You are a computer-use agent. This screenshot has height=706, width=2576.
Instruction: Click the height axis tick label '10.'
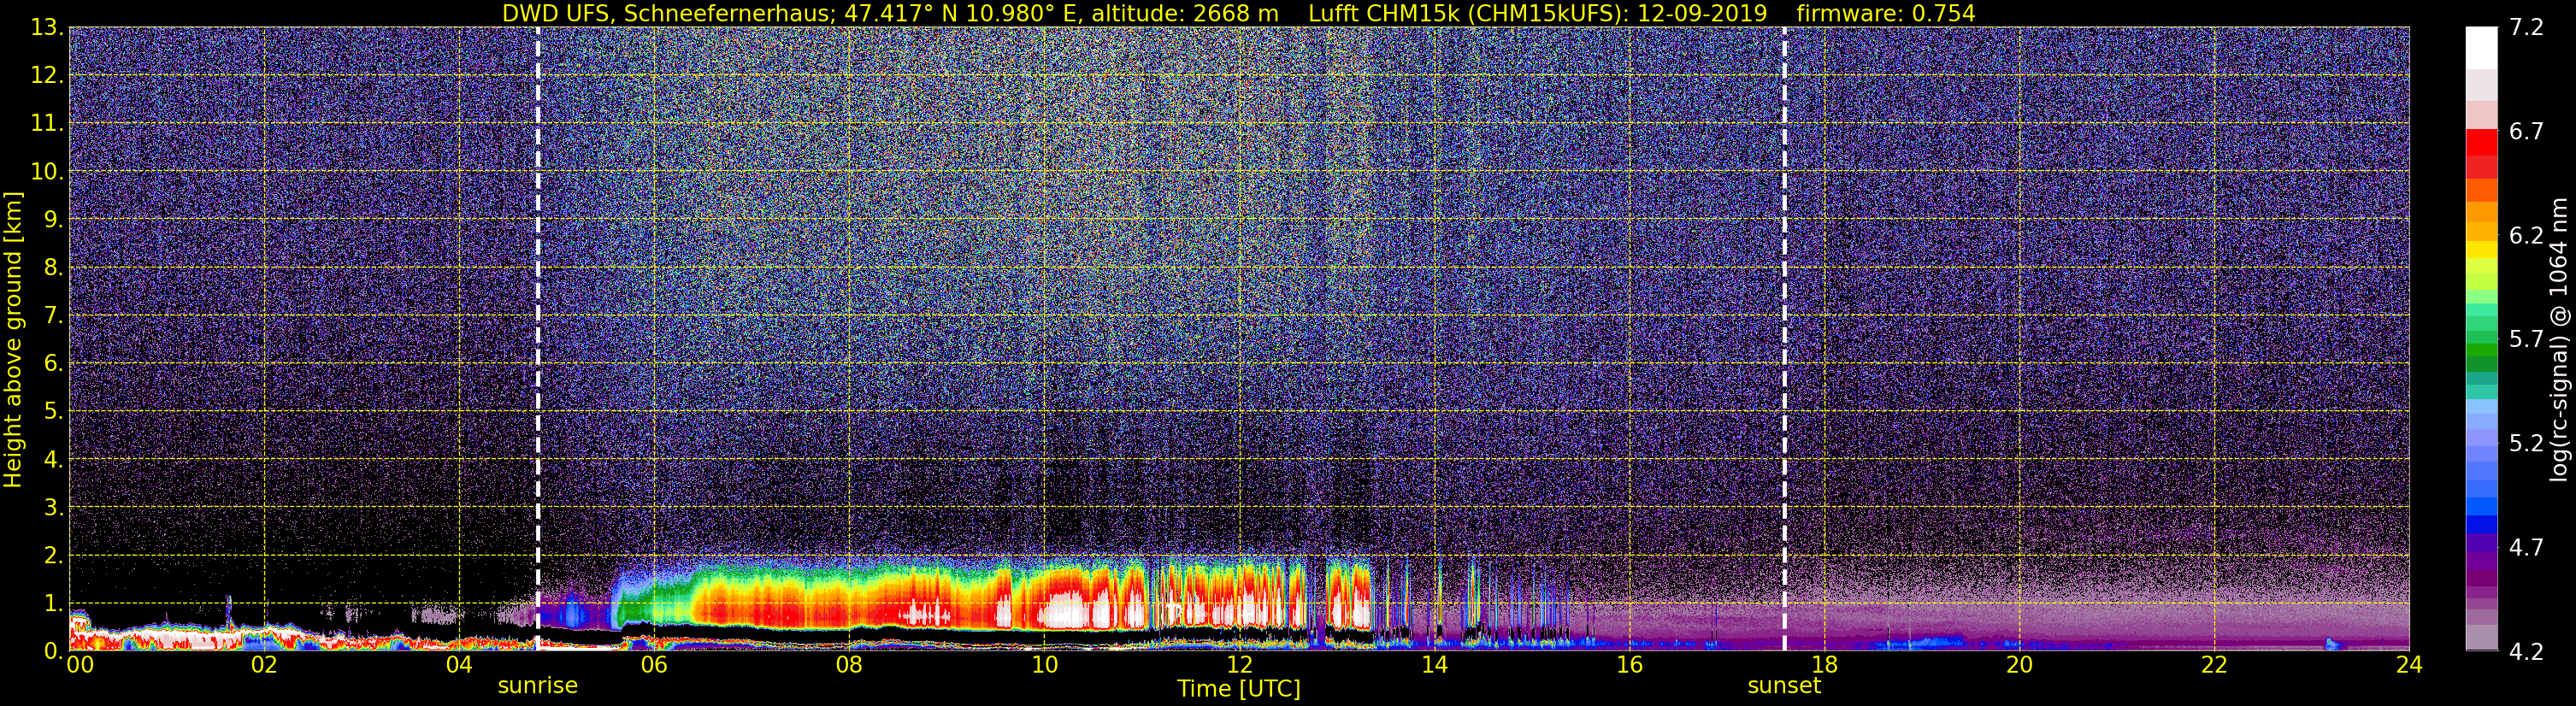tap(47, 171)
